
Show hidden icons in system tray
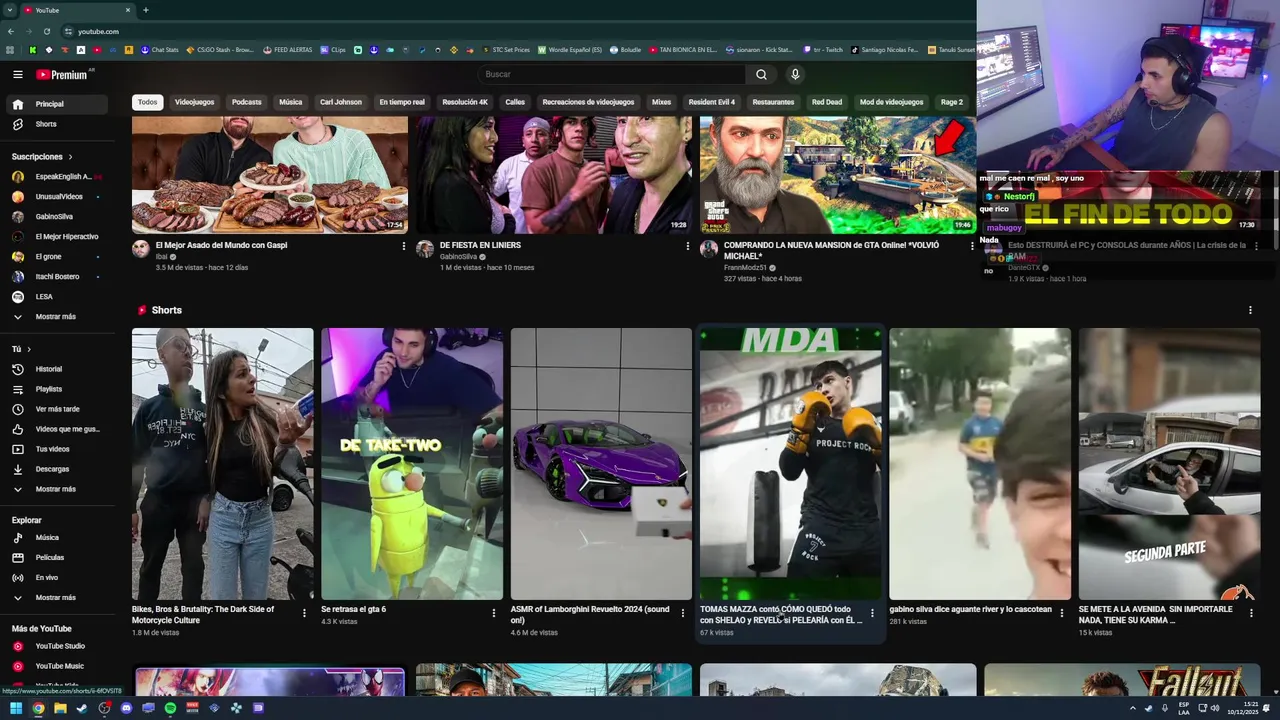coord(1133,708)
